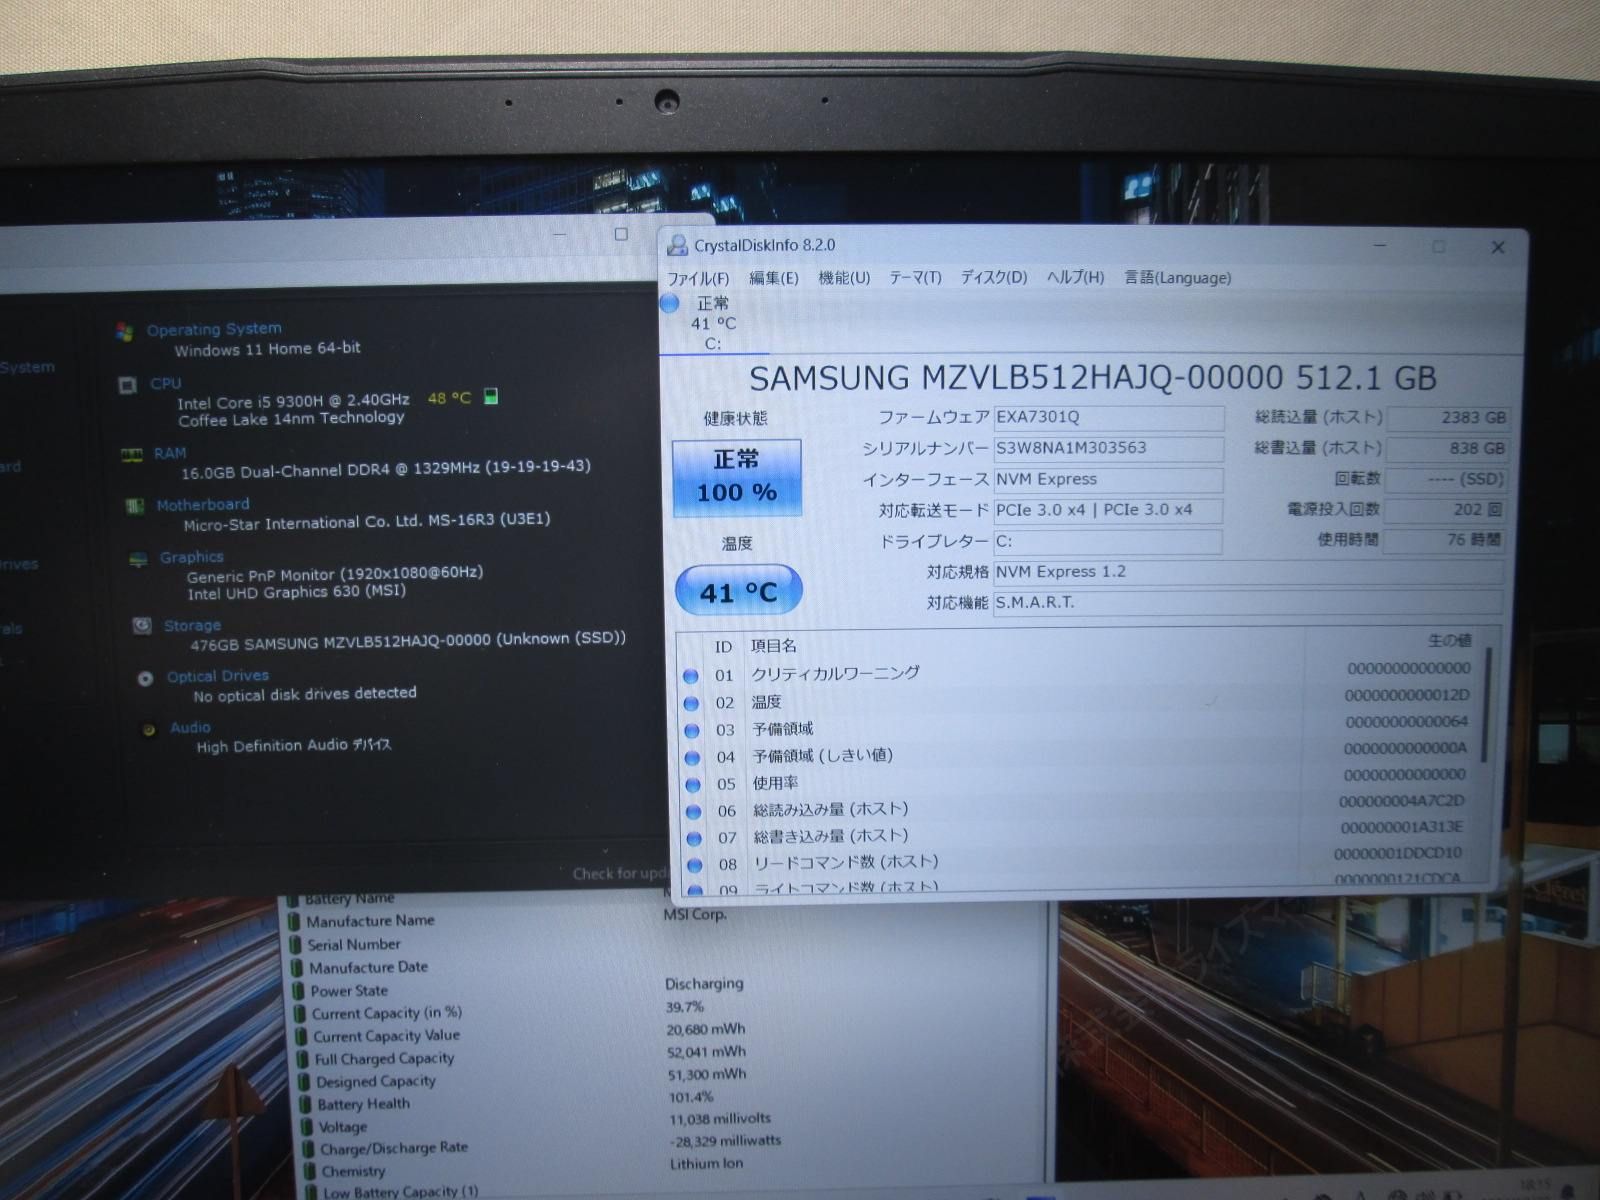
Task: Click the CrystalDiskInfo title bar app icon
Action: 677,245
